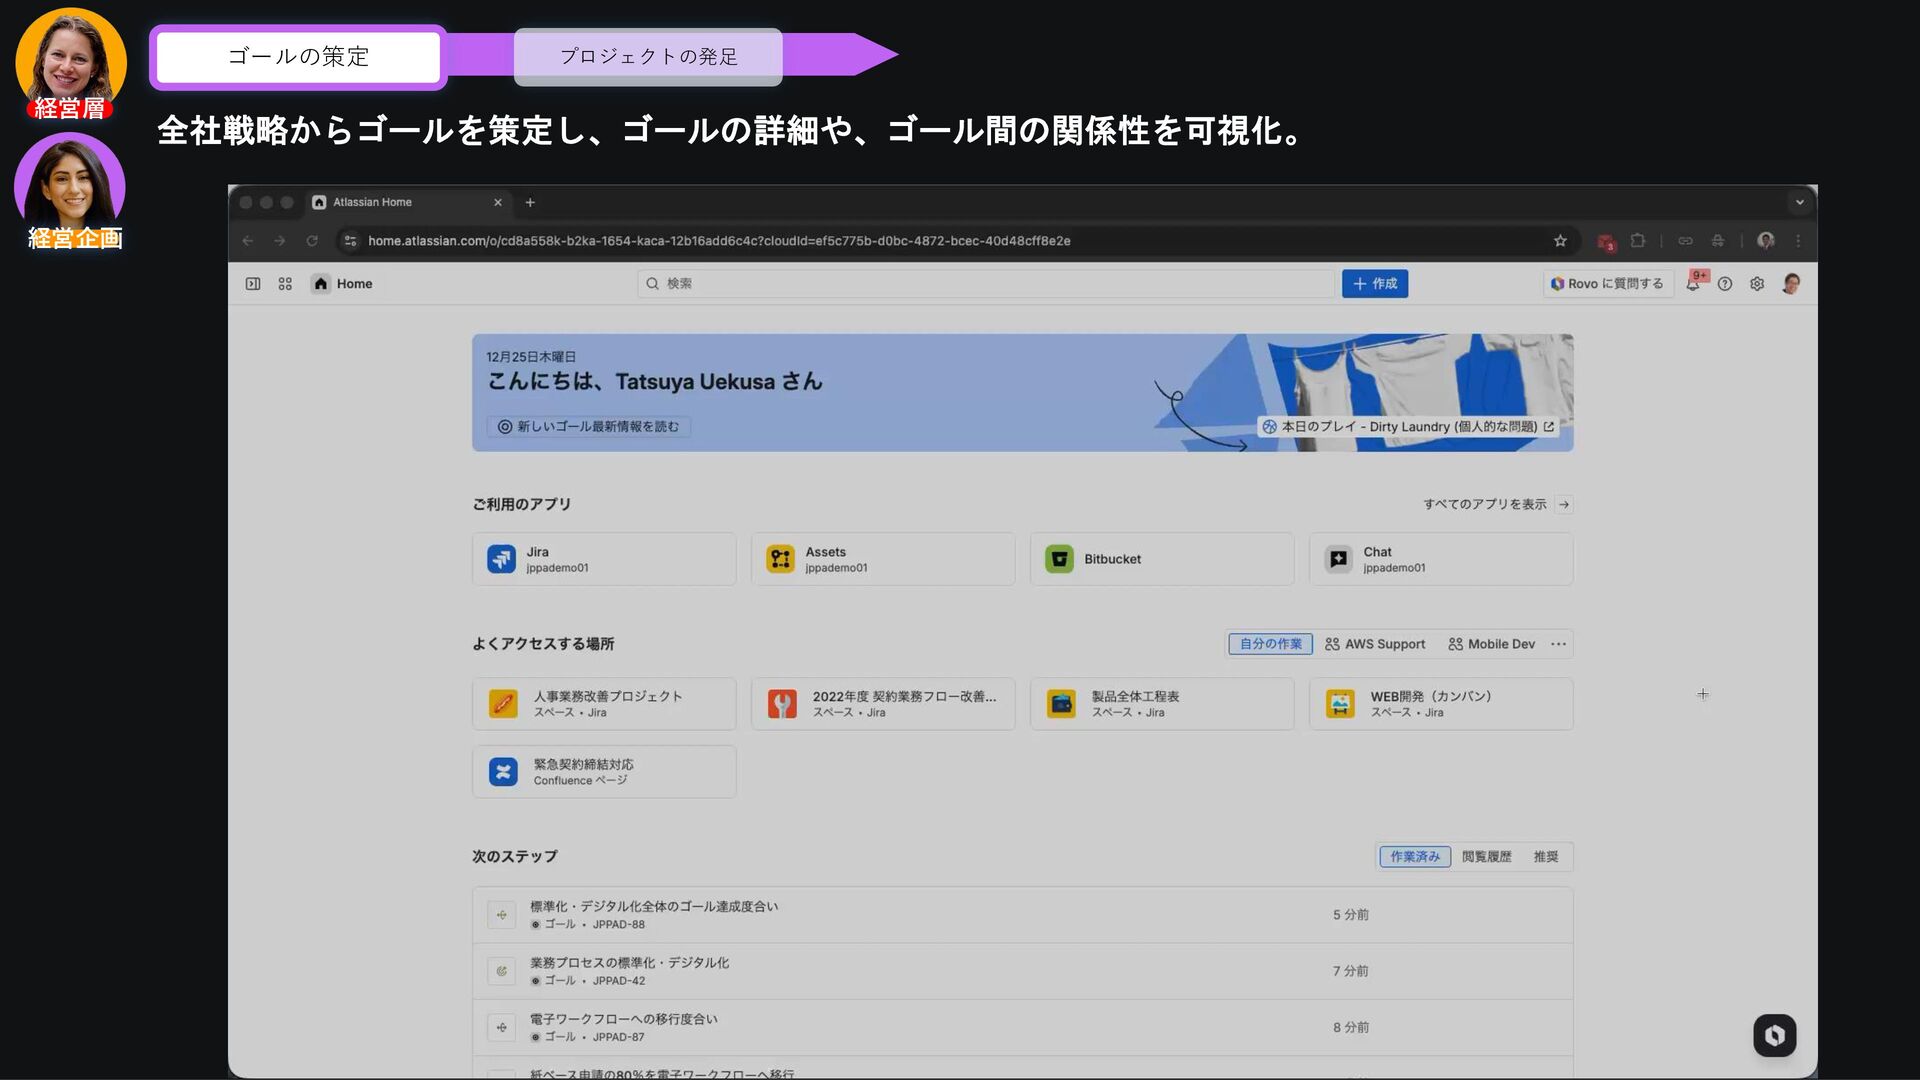This screenshot has height=1080, width=1920.
Task: Click the notifications bell icon
Action: tap(1692, 284)
